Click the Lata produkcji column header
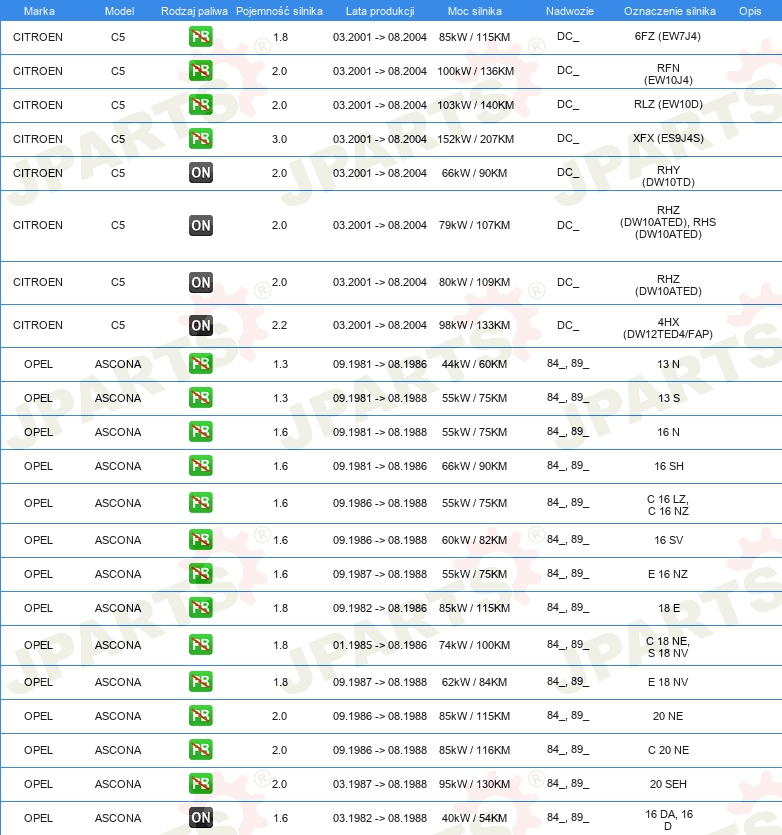The width and height of the screenshot is (782, 835). 380,11
